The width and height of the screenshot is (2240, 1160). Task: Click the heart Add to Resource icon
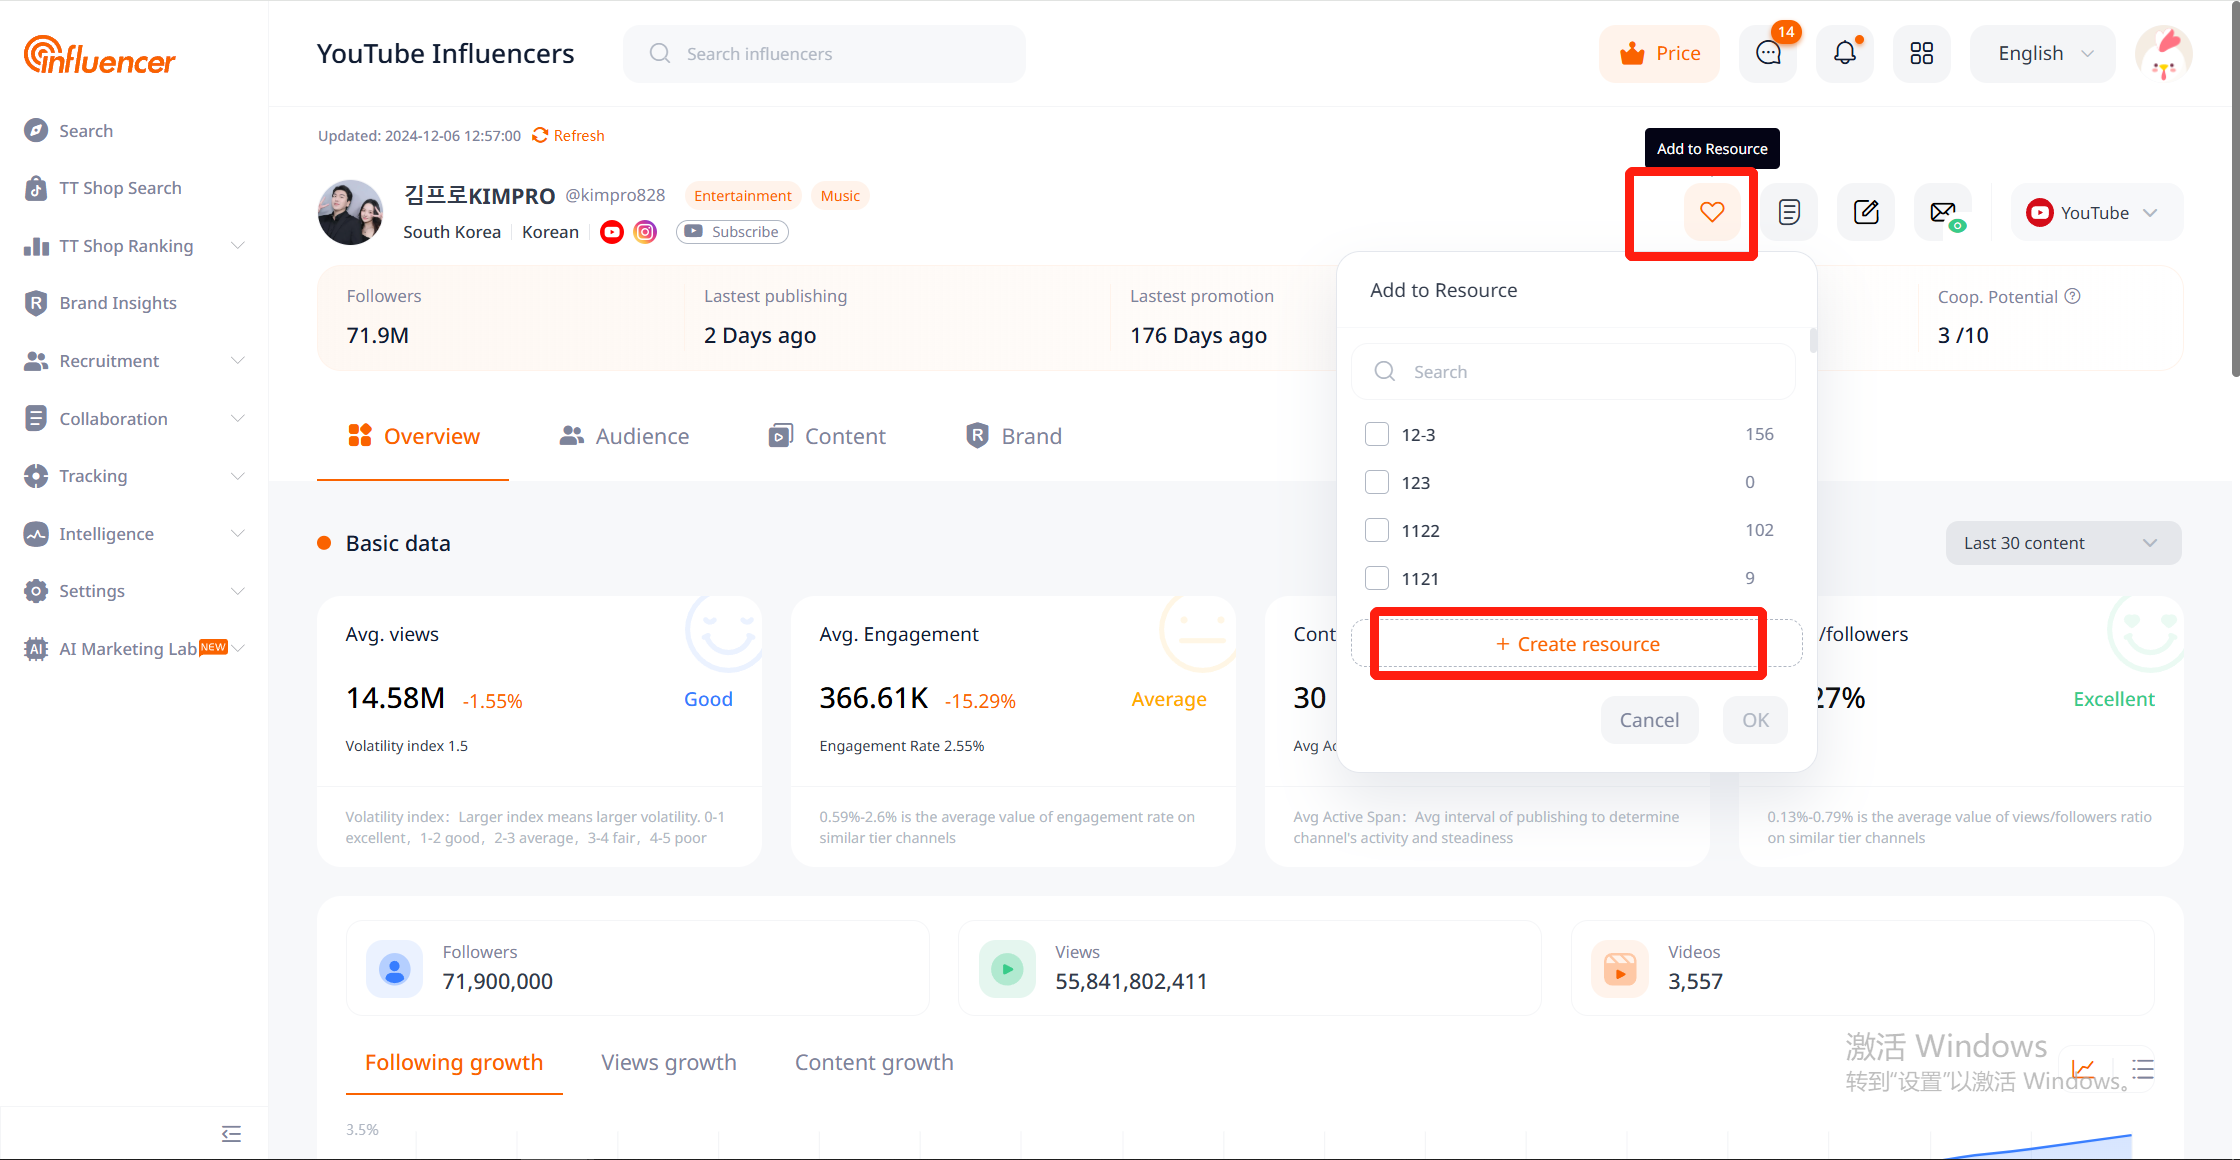click(1712, 212)
